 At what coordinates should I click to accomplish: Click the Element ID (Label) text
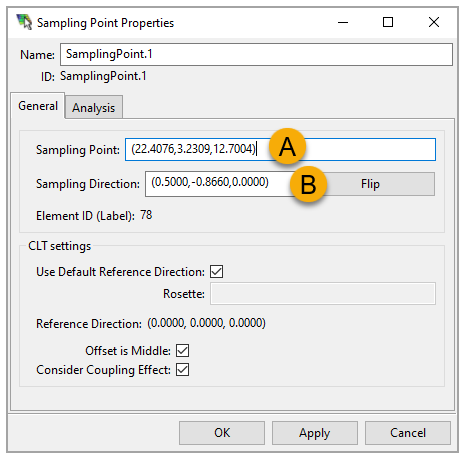tap(85, 216)
